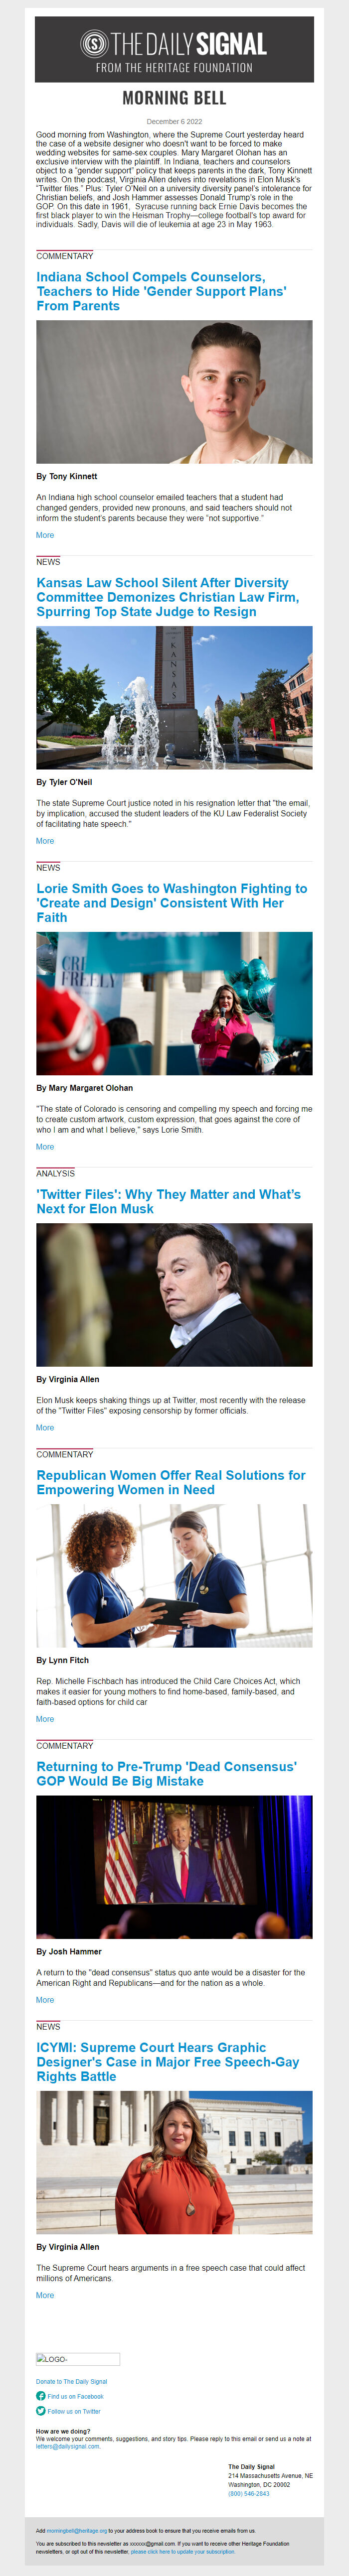Click the Elon Musk article photo
This screenshot has width=349, height=2576.
pyautogui.click(x=174, y=1295)
